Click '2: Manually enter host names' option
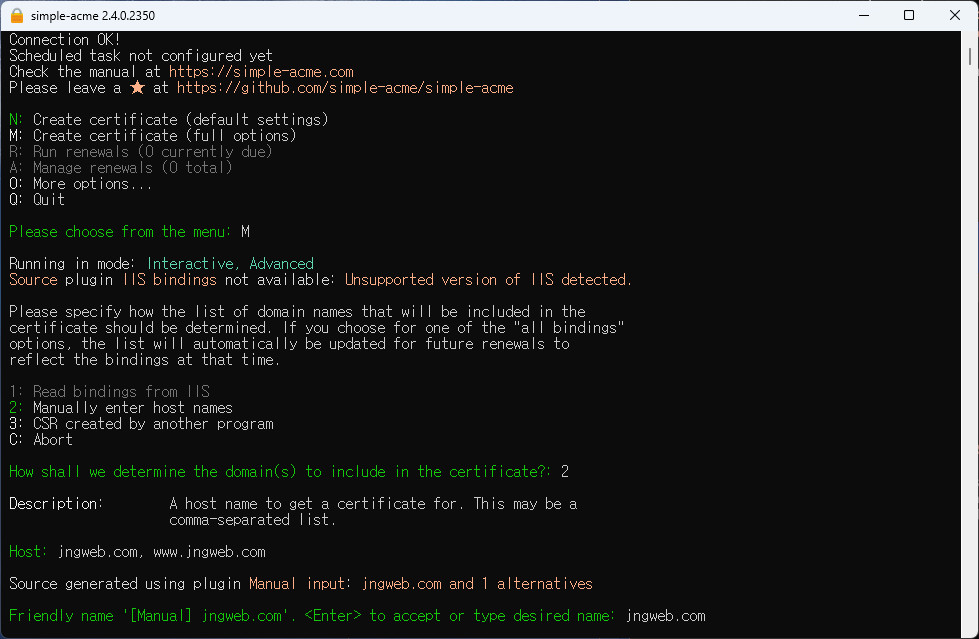 pyautogui.click(x=121, y=408)
